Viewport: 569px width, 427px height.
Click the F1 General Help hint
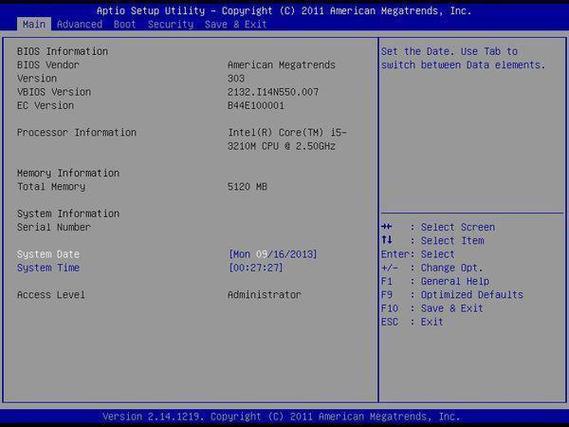pyautogui.click(x=435, y=281)
